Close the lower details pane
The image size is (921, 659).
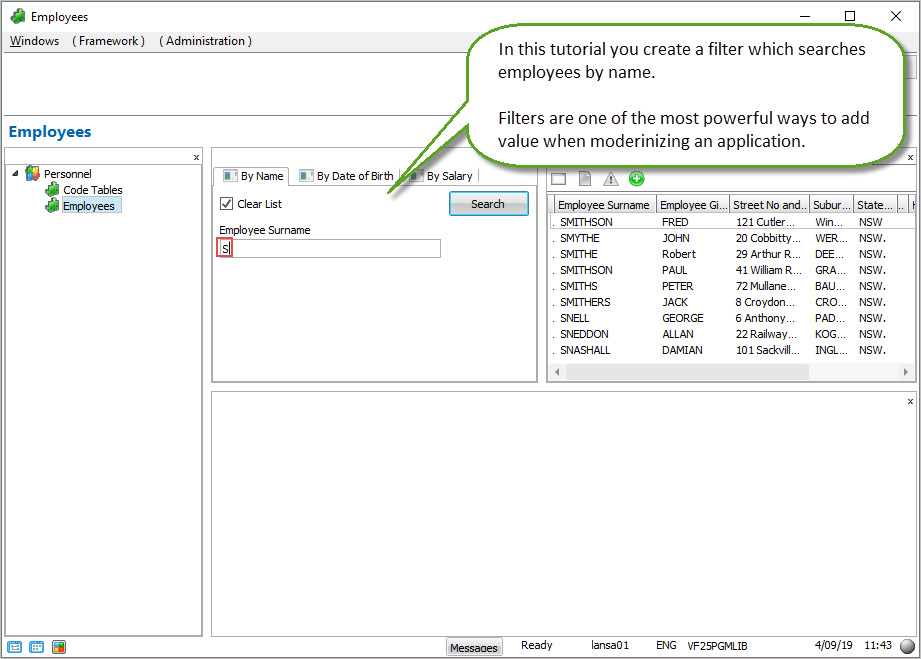pyautogui.click(x=910, y=402)
